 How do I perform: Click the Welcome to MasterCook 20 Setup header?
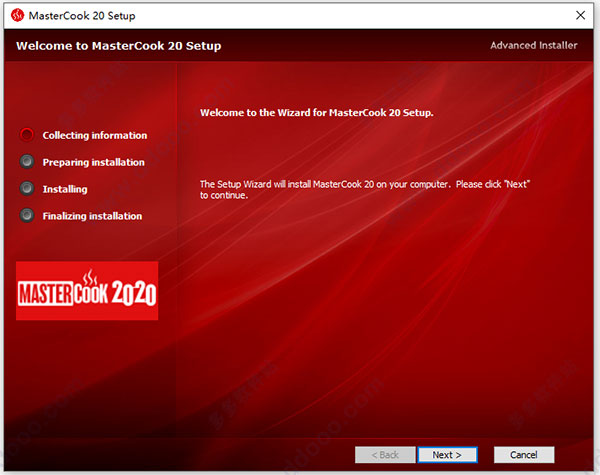119,46
